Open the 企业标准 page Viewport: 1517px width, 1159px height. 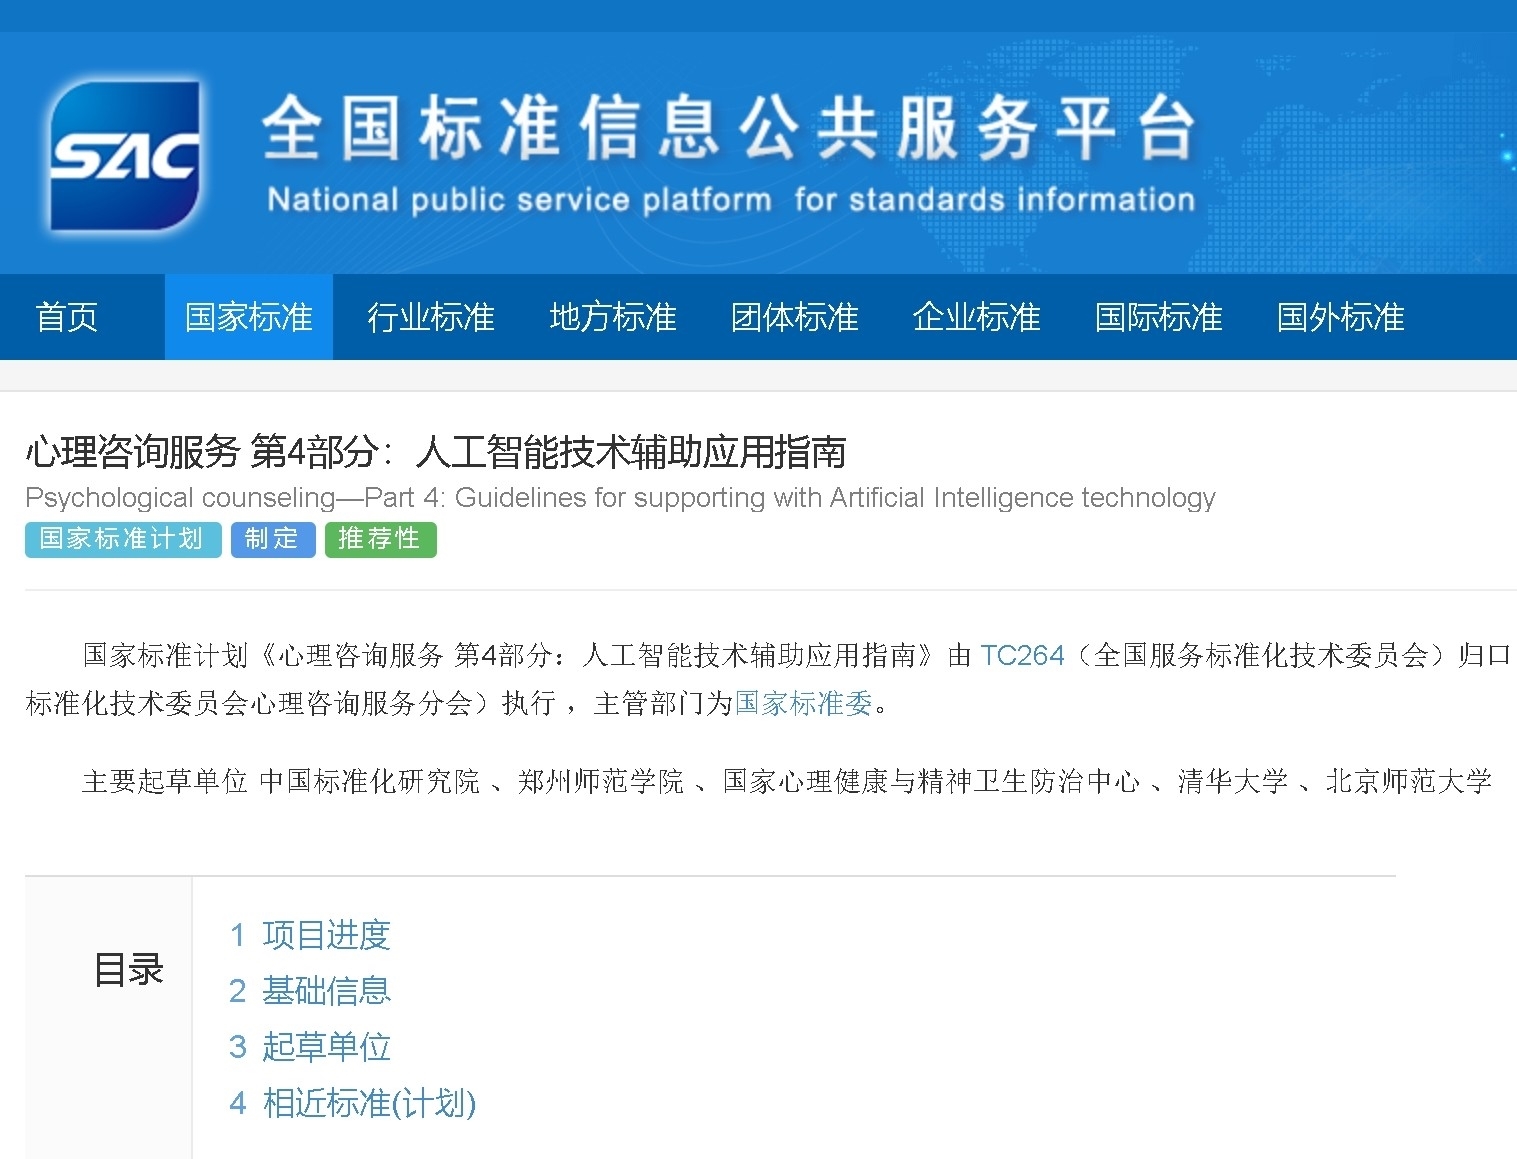[976, 317]
